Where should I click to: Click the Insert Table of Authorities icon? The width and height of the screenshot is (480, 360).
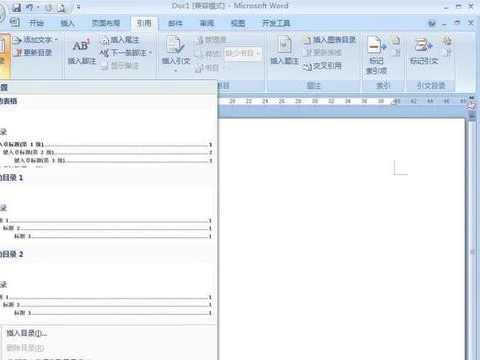(447, 40)
